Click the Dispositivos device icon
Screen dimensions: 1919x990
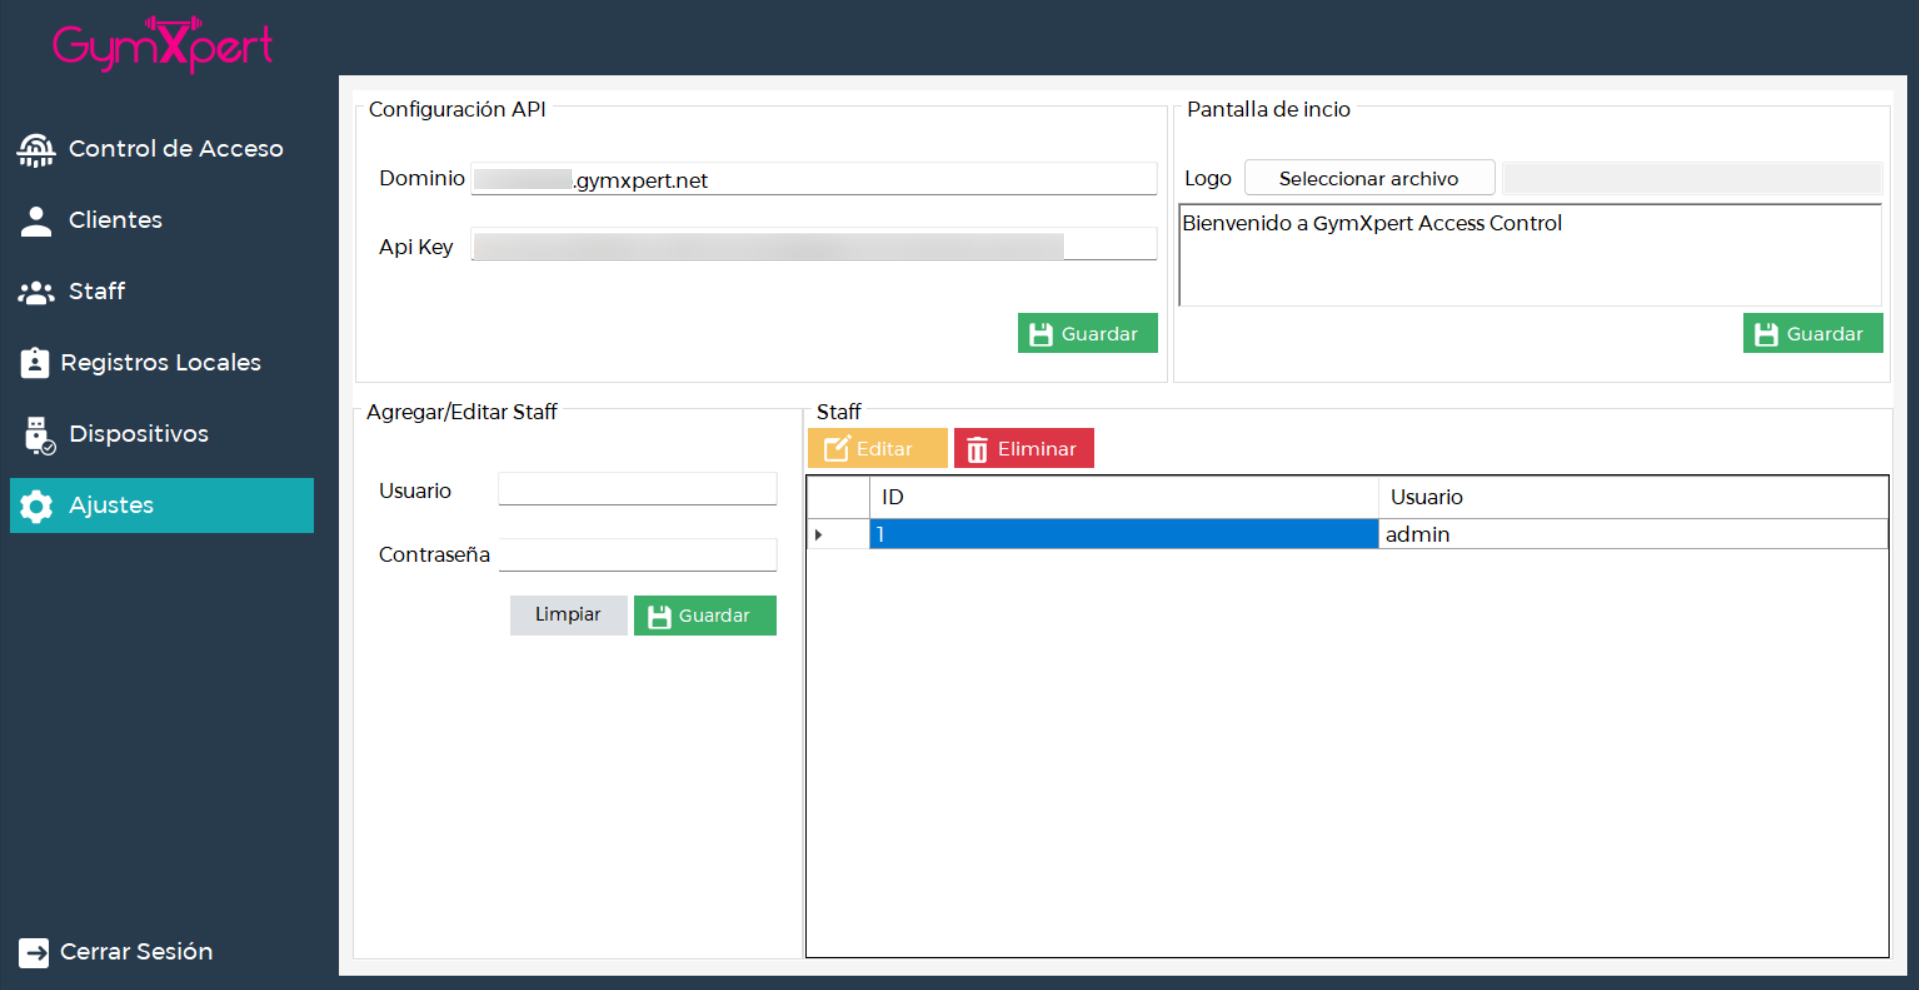(38, 435)
